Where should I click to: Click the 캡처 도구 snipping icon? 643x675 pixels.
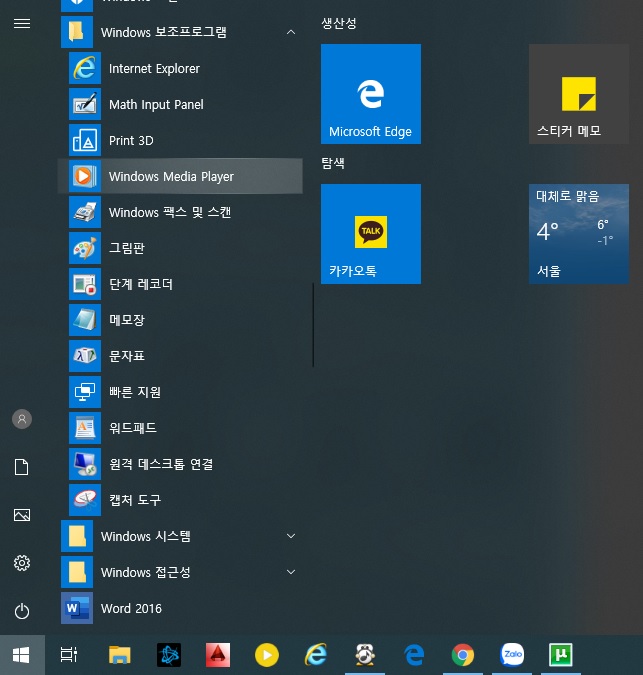(85, 500)
